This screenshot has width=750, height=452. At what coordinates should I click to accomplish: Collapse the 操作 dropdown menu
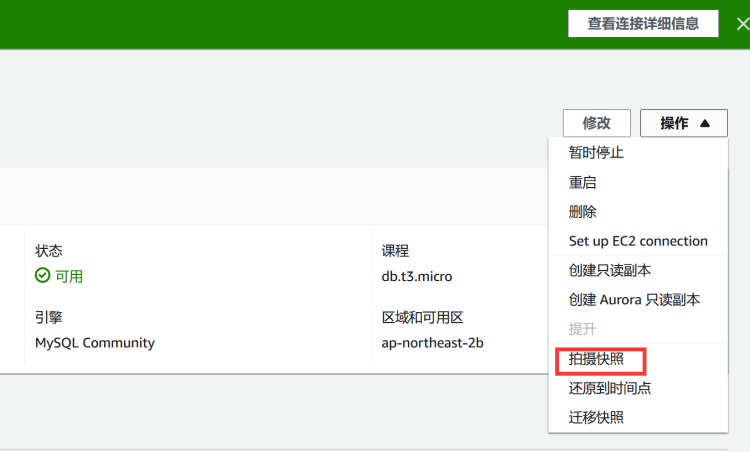[684, 123]
